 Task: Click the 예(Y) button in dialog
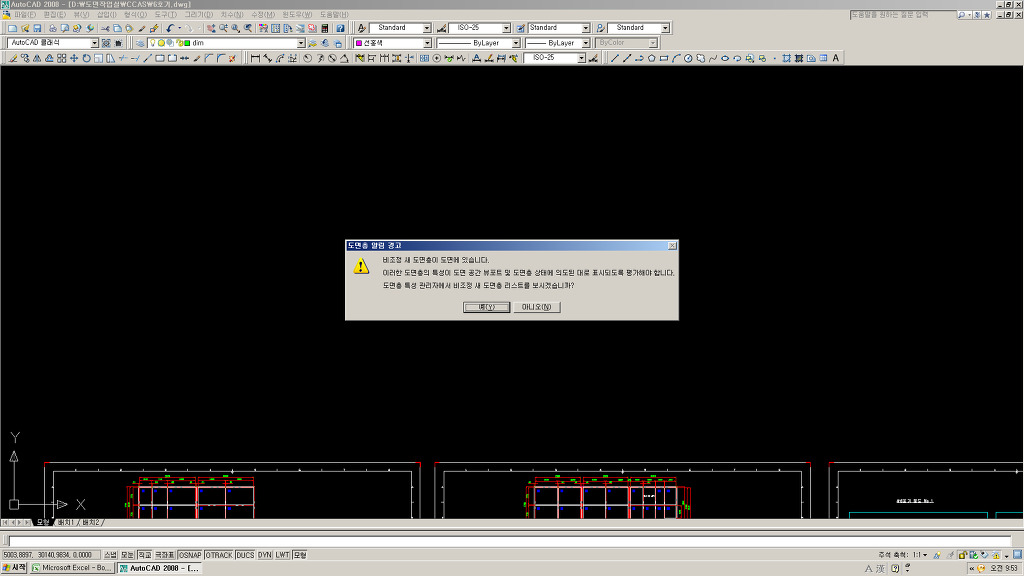487,307
